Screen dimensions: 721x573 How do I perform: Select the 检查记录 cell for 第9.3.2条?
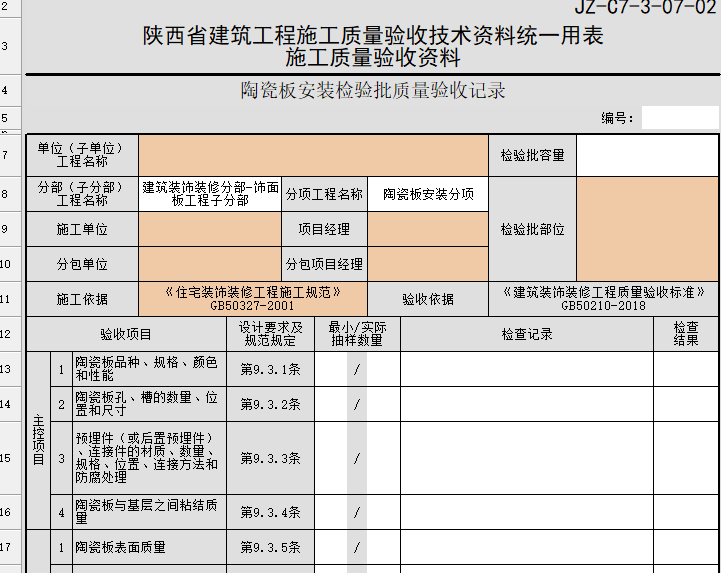(527, 404)
